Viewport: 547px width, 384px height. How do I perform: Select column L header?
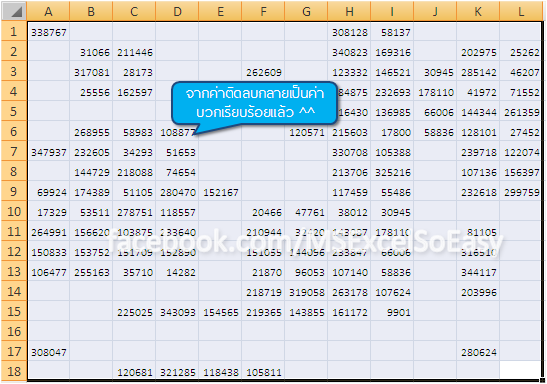pyautogui.click(x=521, y=12)
